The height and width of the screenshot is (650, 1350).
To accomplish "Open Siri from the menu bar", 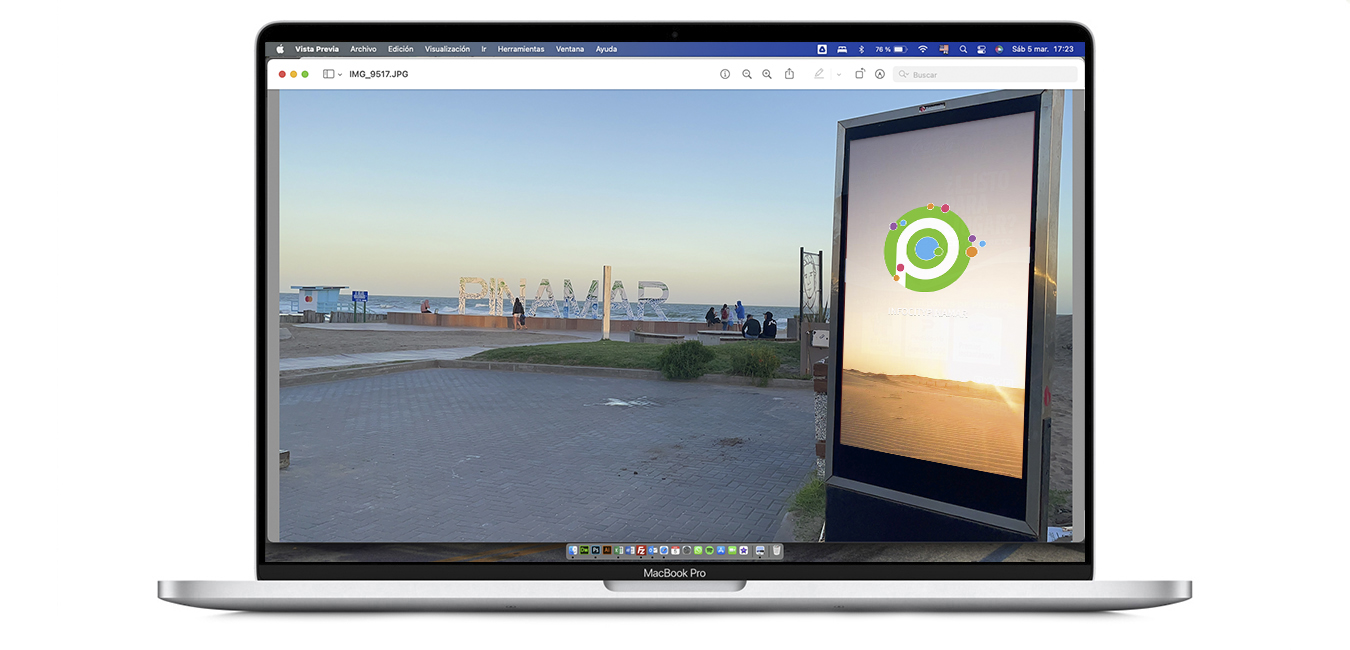I will (999, 49).
